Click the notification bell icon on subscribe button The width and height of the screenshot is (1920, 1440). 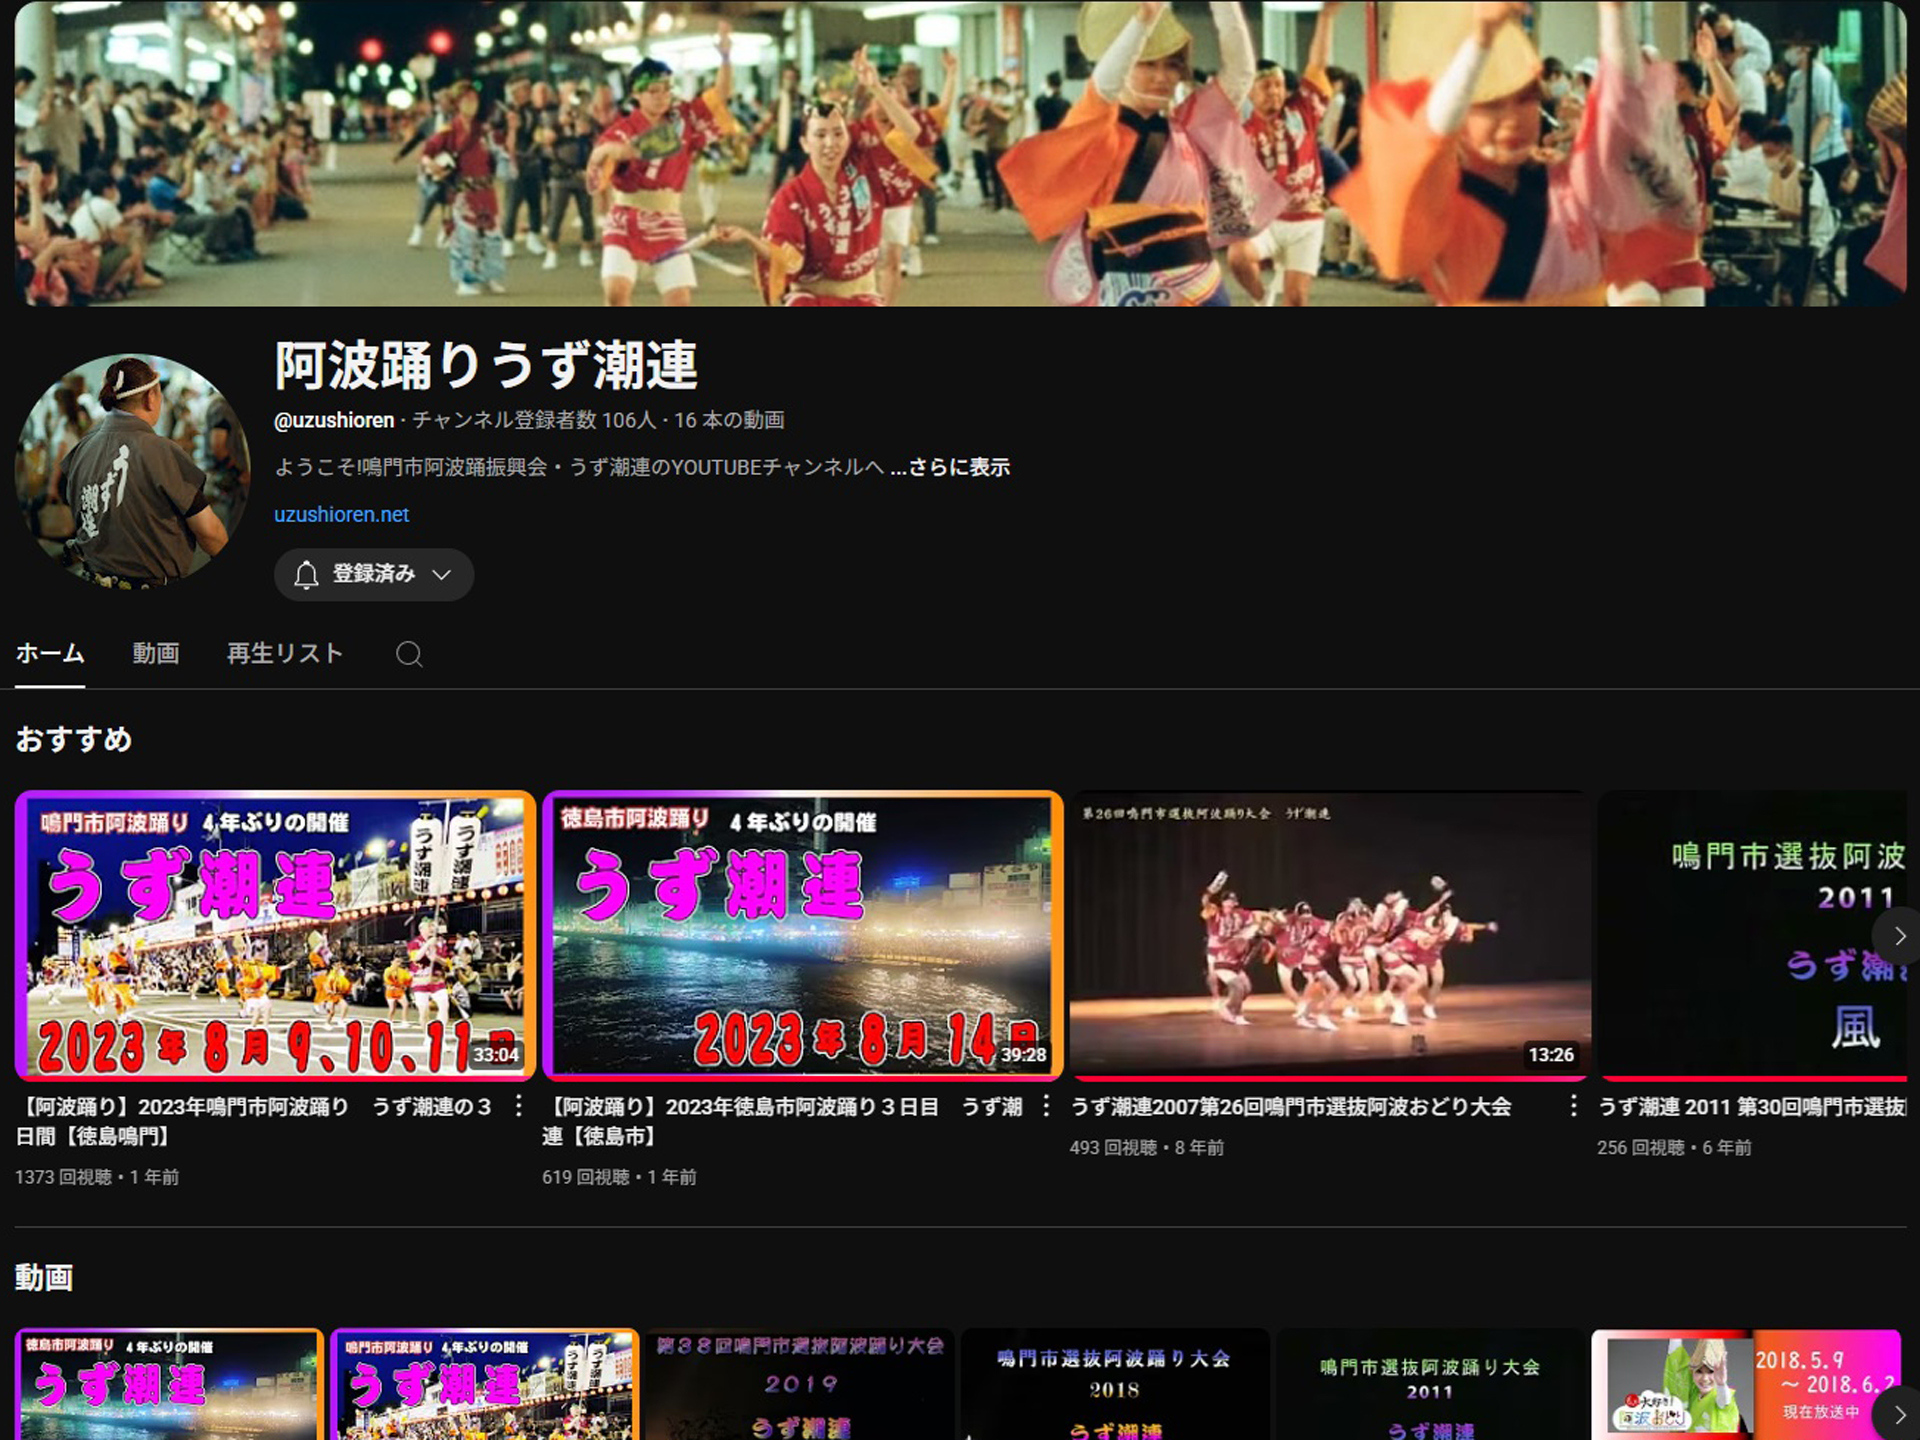click(306, 575)
